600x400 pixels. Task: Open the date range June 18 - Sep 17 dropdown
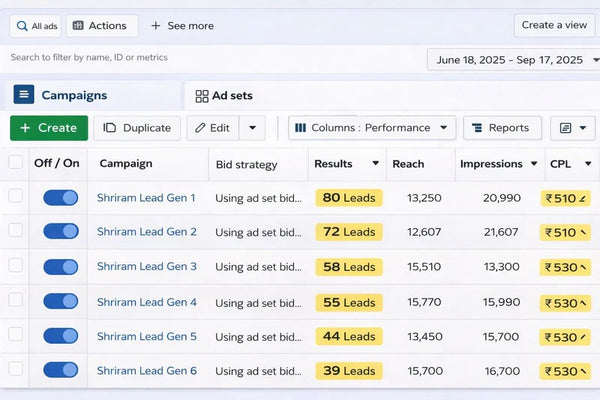tap(514, 60)
